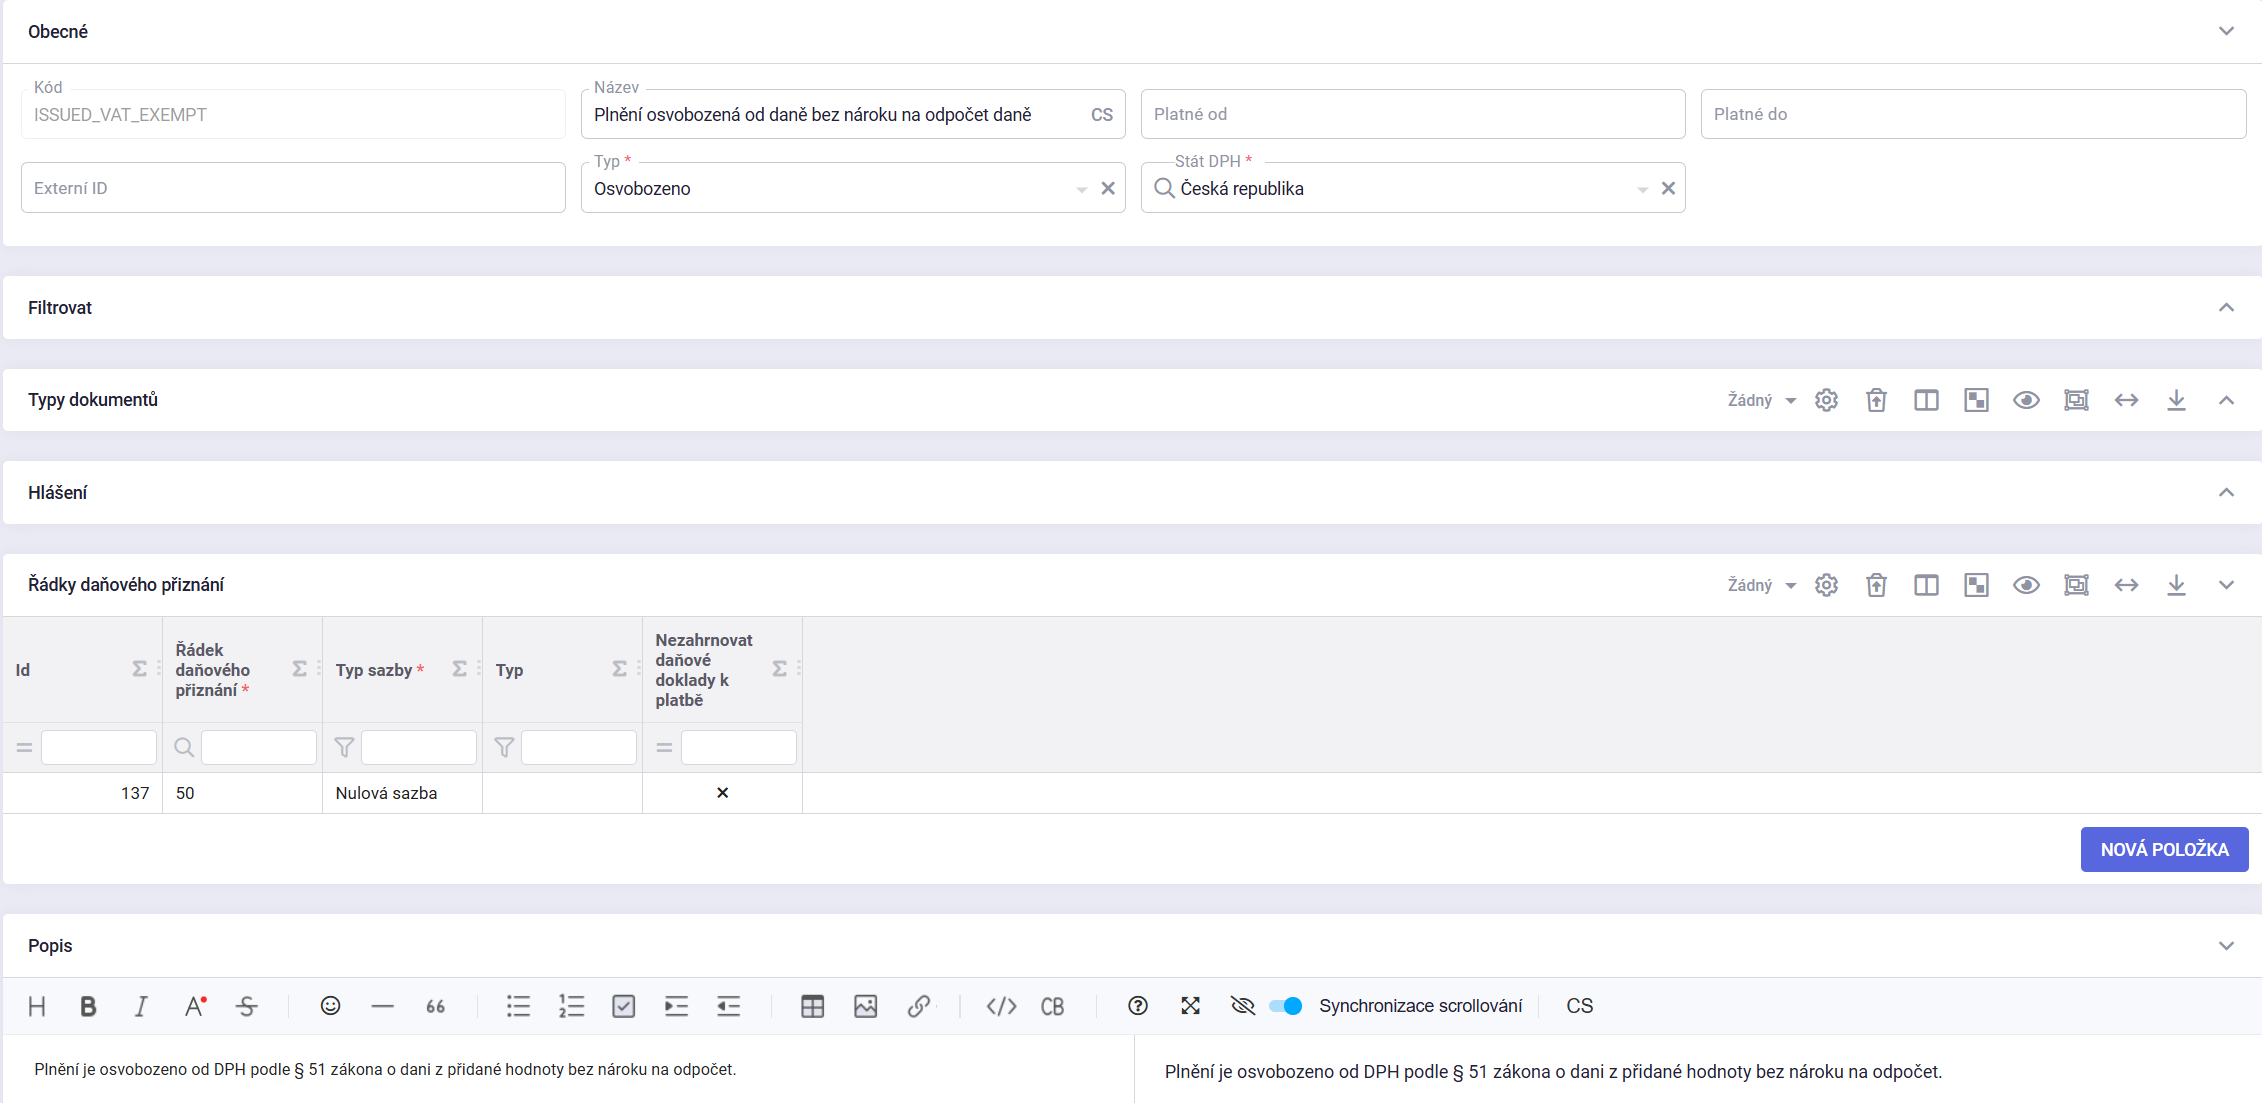Viewport: 2262px width, 1103px height.
Task: Insert a table in the Popis editor
Action: pyautogui.click(x=812, y=1006)
